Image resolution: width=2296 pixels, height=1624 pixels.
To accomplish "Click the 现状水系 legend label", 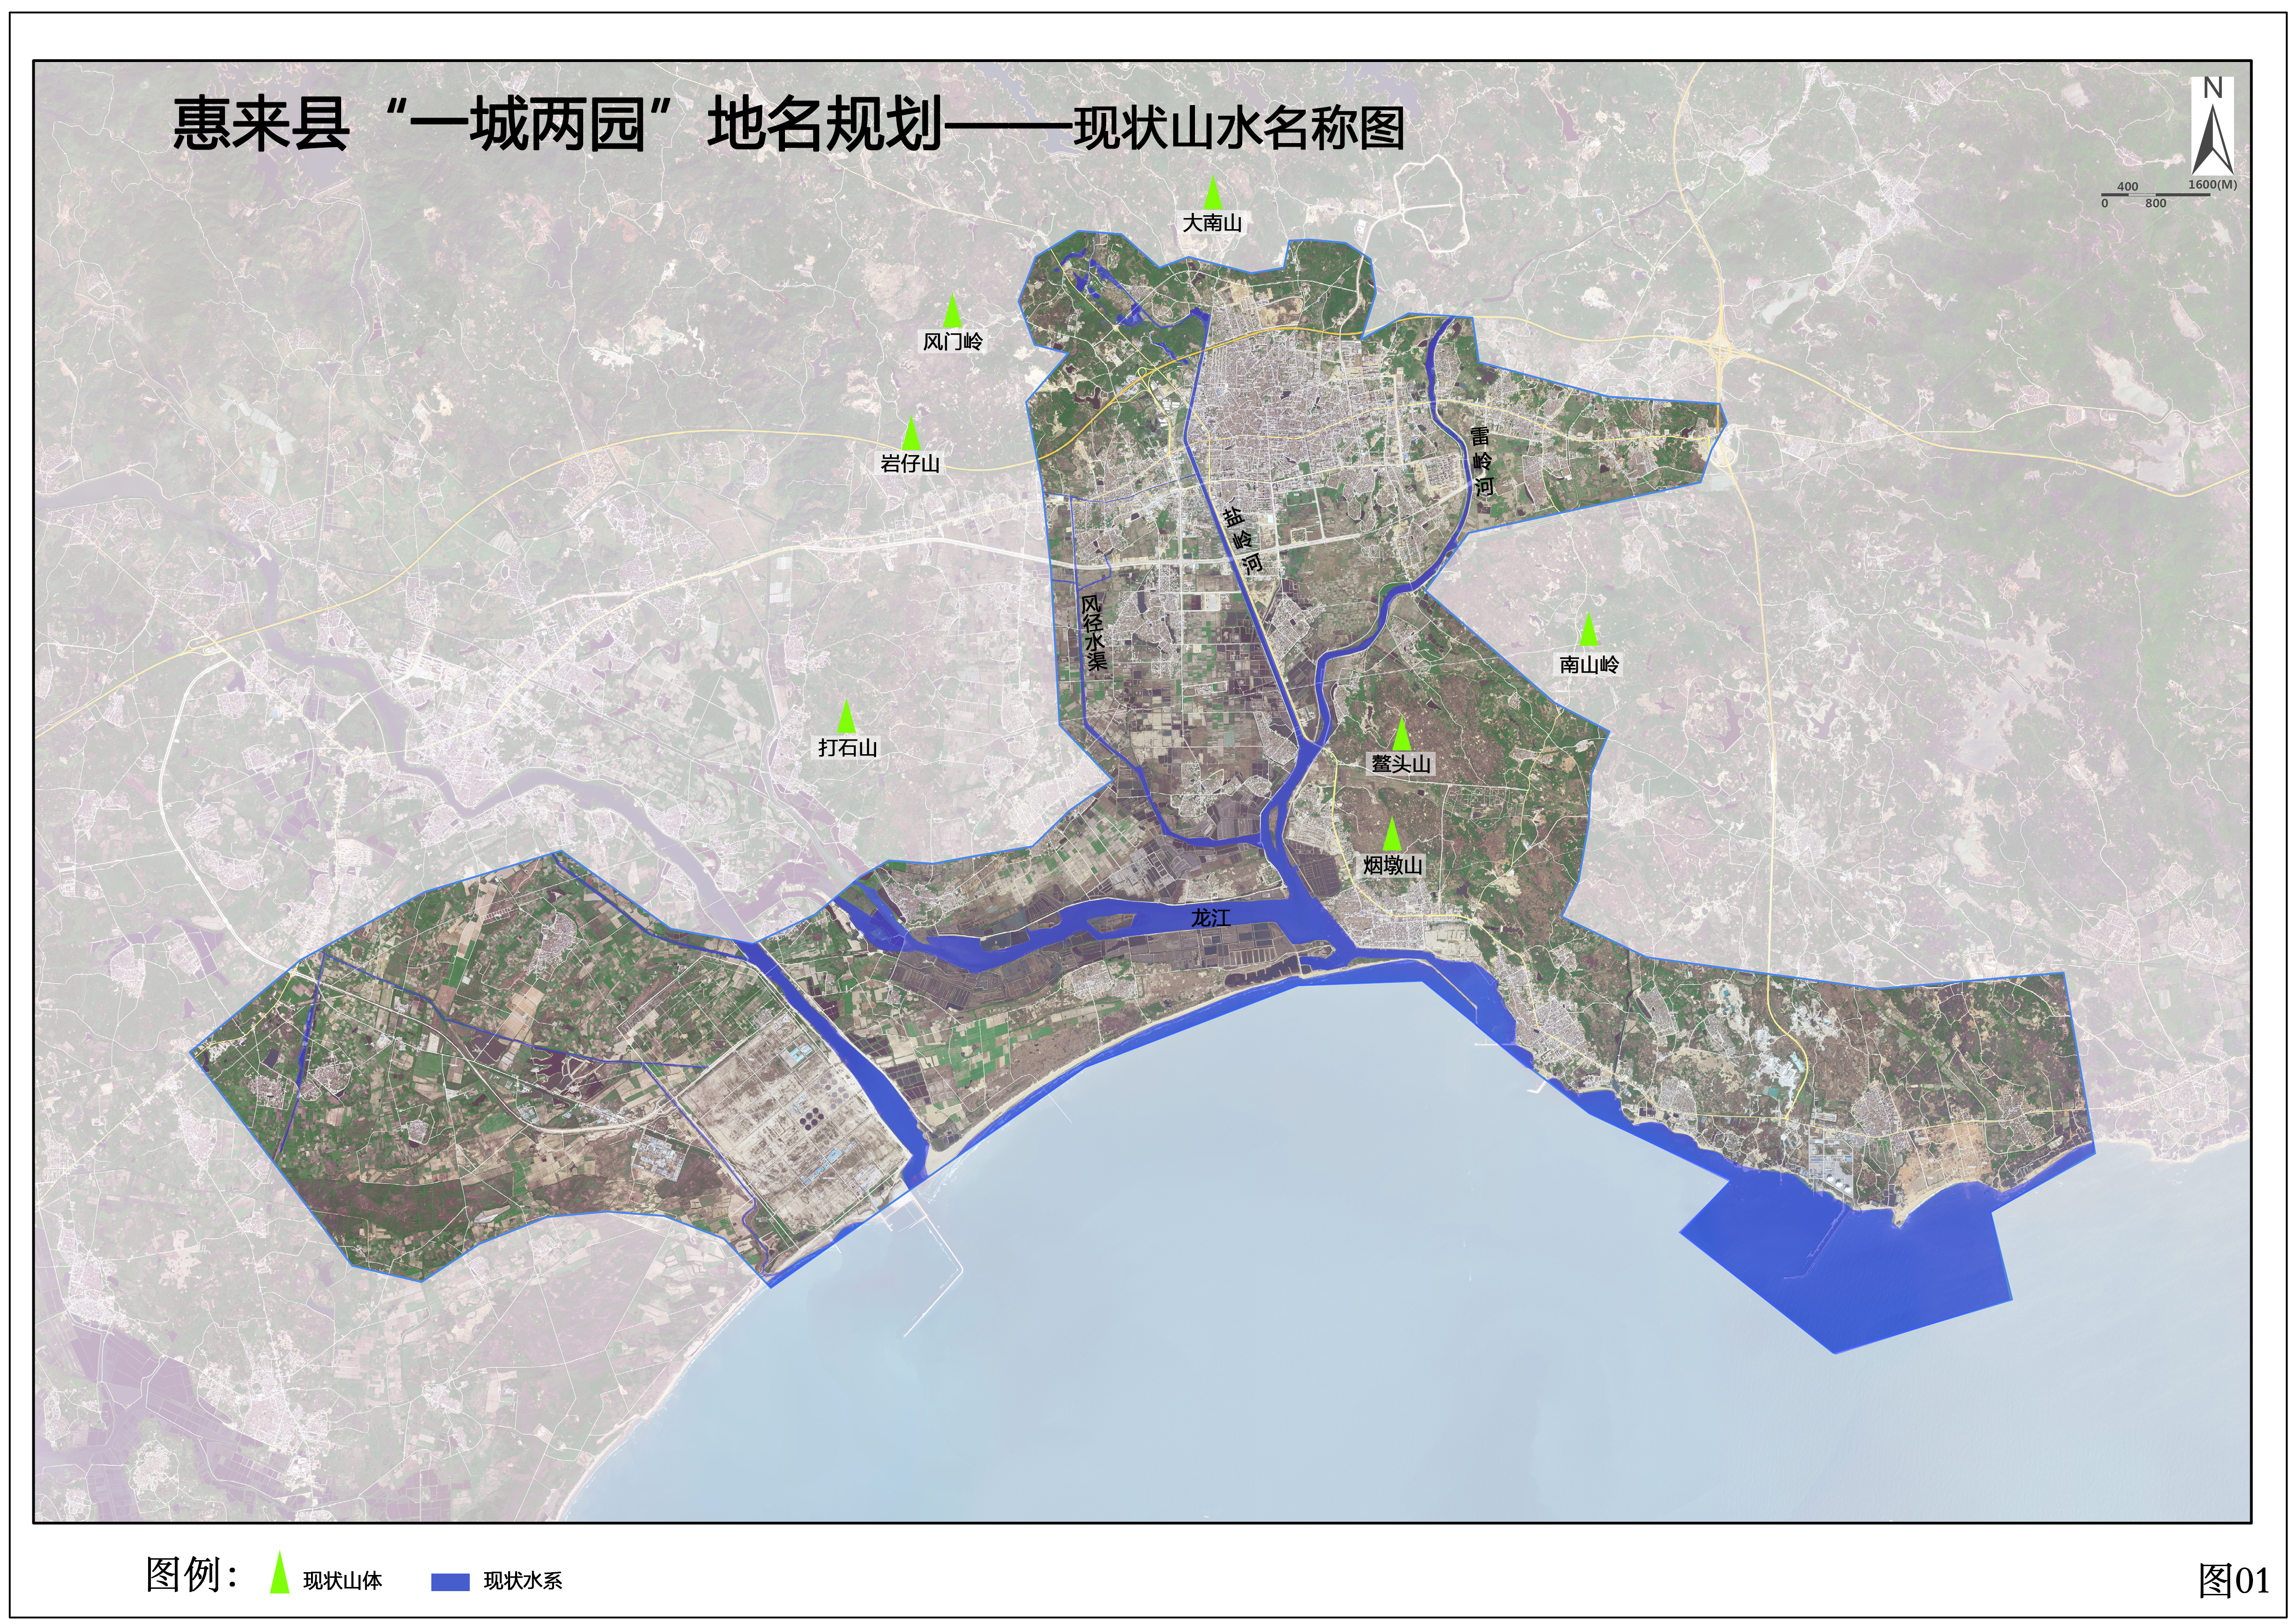I will point(522,1581).
